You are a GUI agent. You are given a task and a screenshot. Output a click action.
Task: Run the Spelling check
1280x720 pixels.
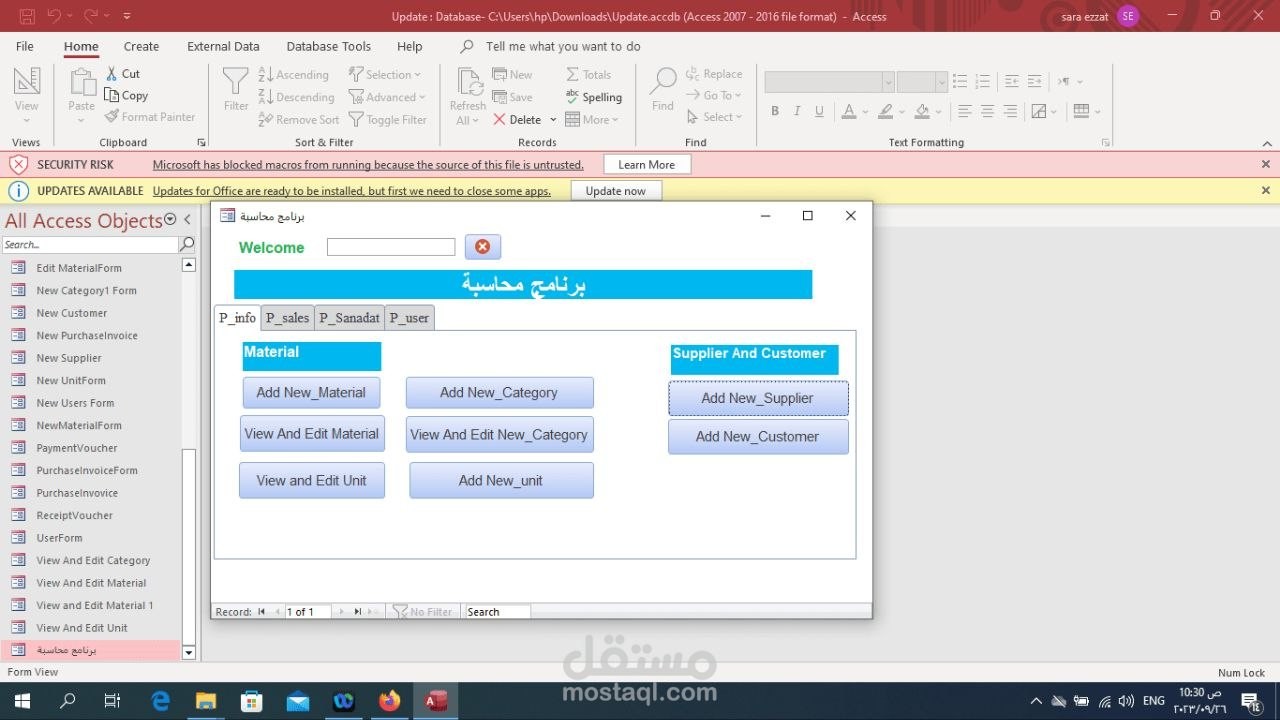tap(594, 97)
